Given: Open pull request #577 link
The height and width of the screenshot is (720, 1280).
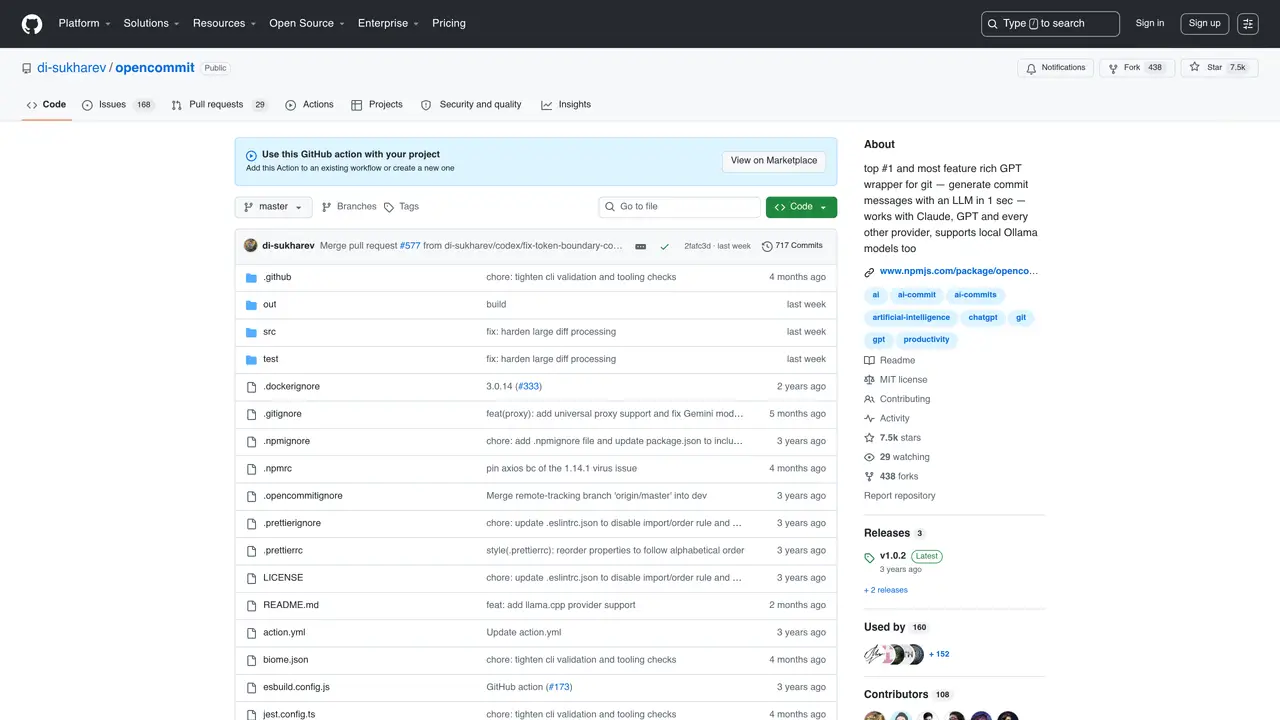Looking at the screenshot, I should coord(410,246).
